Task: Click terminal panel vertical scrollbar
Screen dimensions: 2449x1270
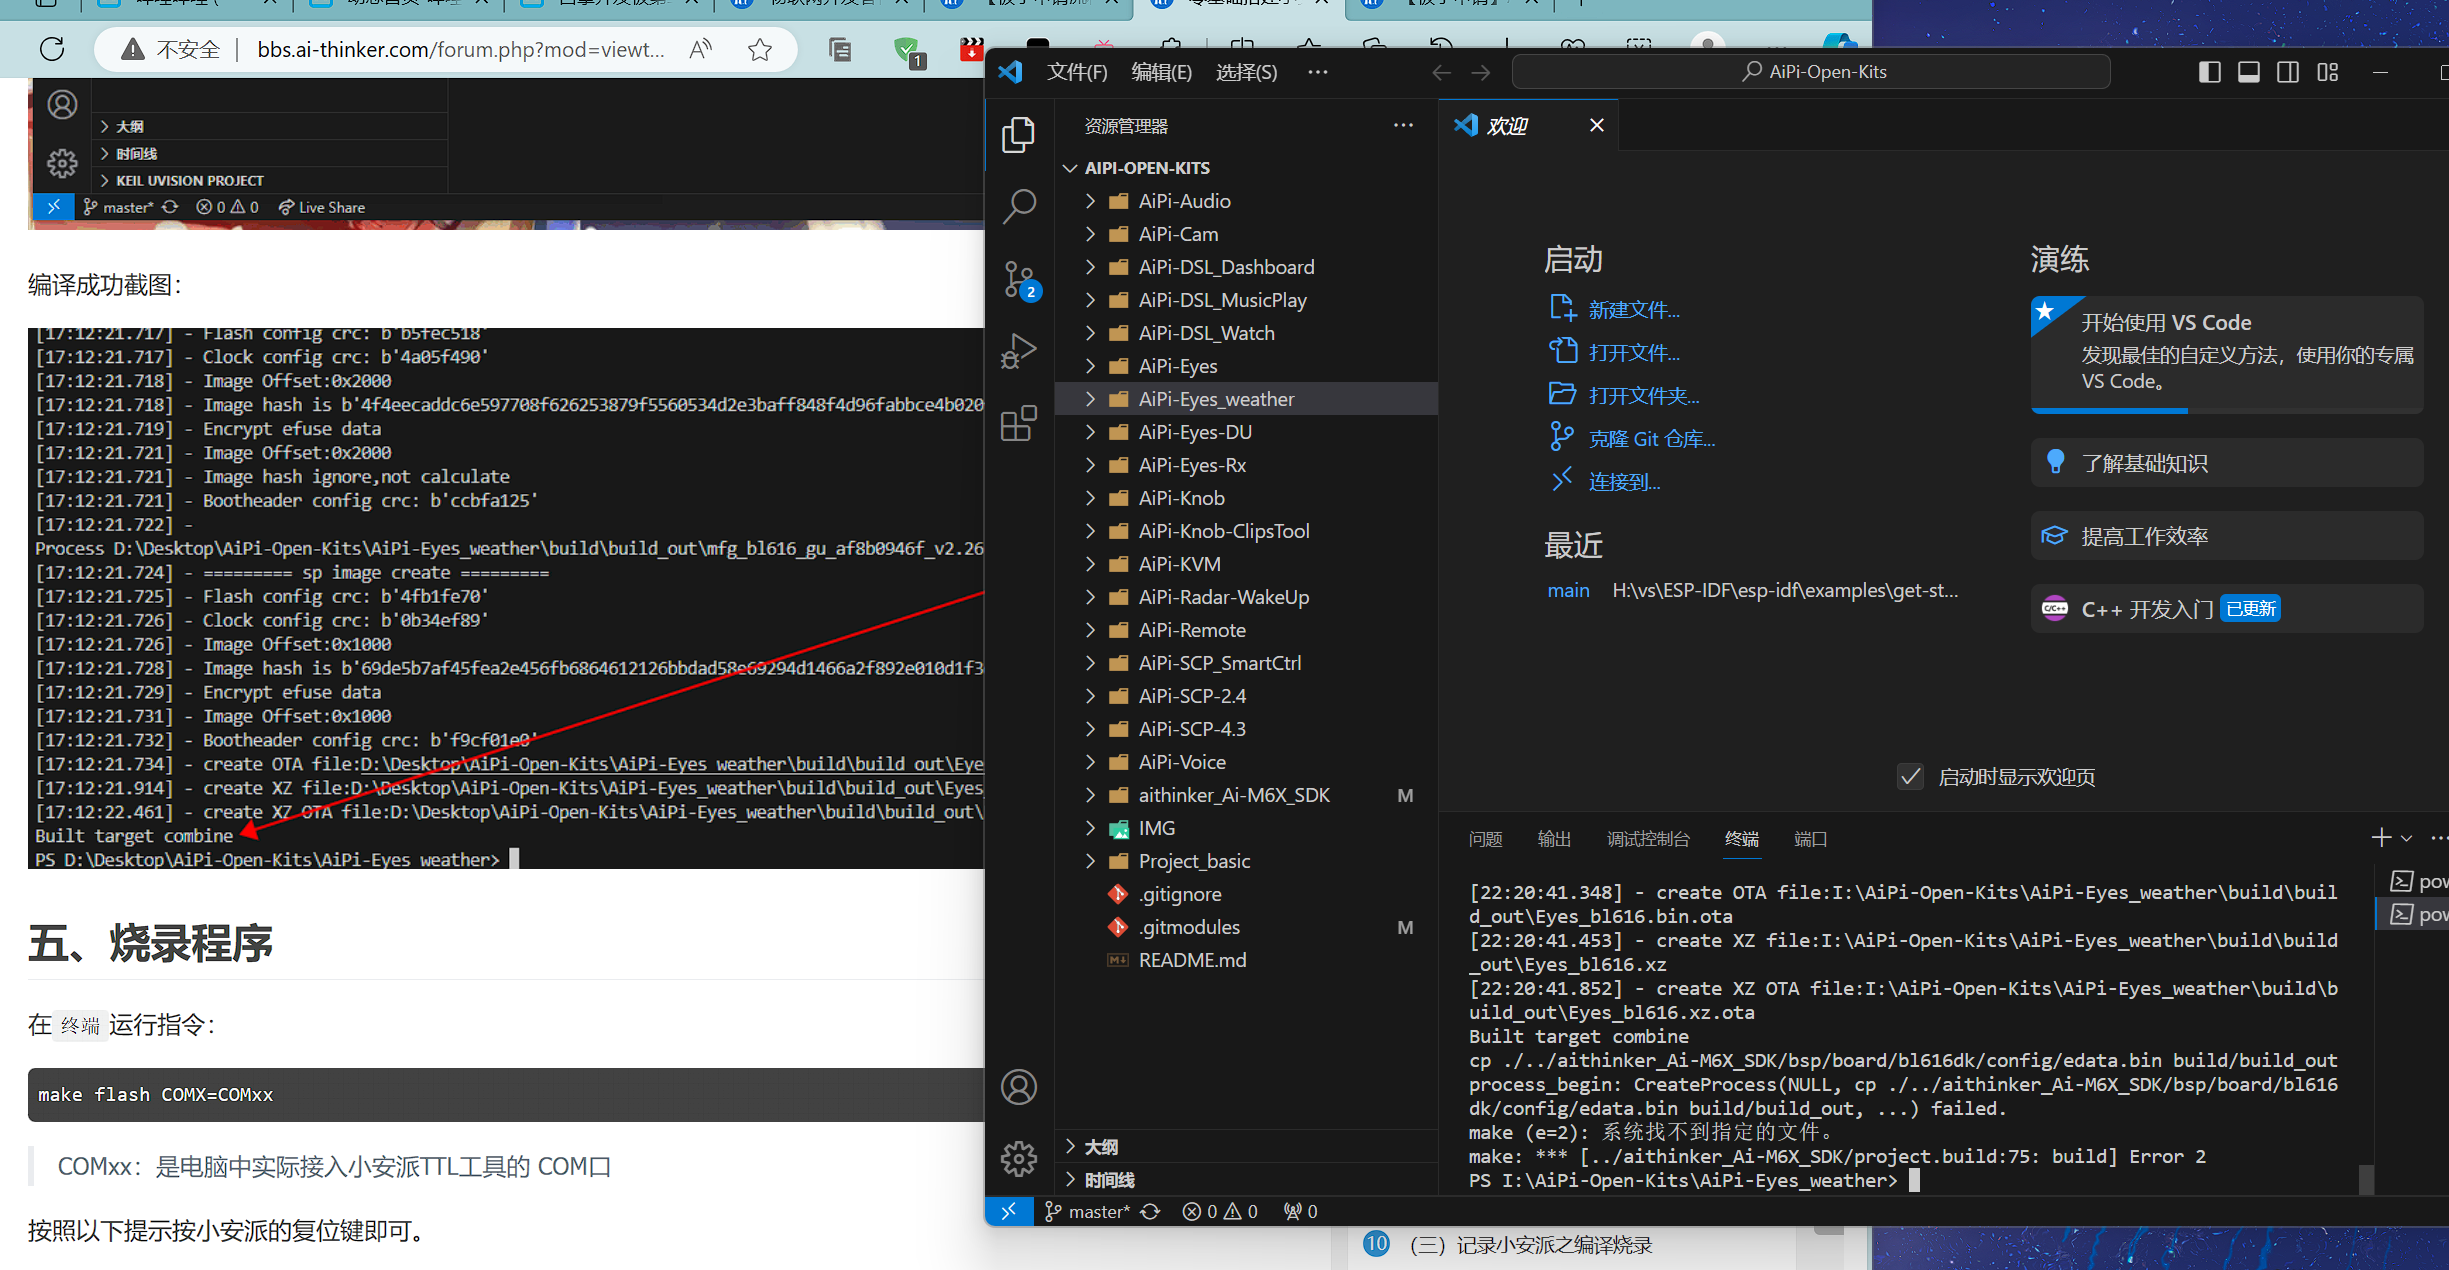Action: (x=2365, y=1178)
